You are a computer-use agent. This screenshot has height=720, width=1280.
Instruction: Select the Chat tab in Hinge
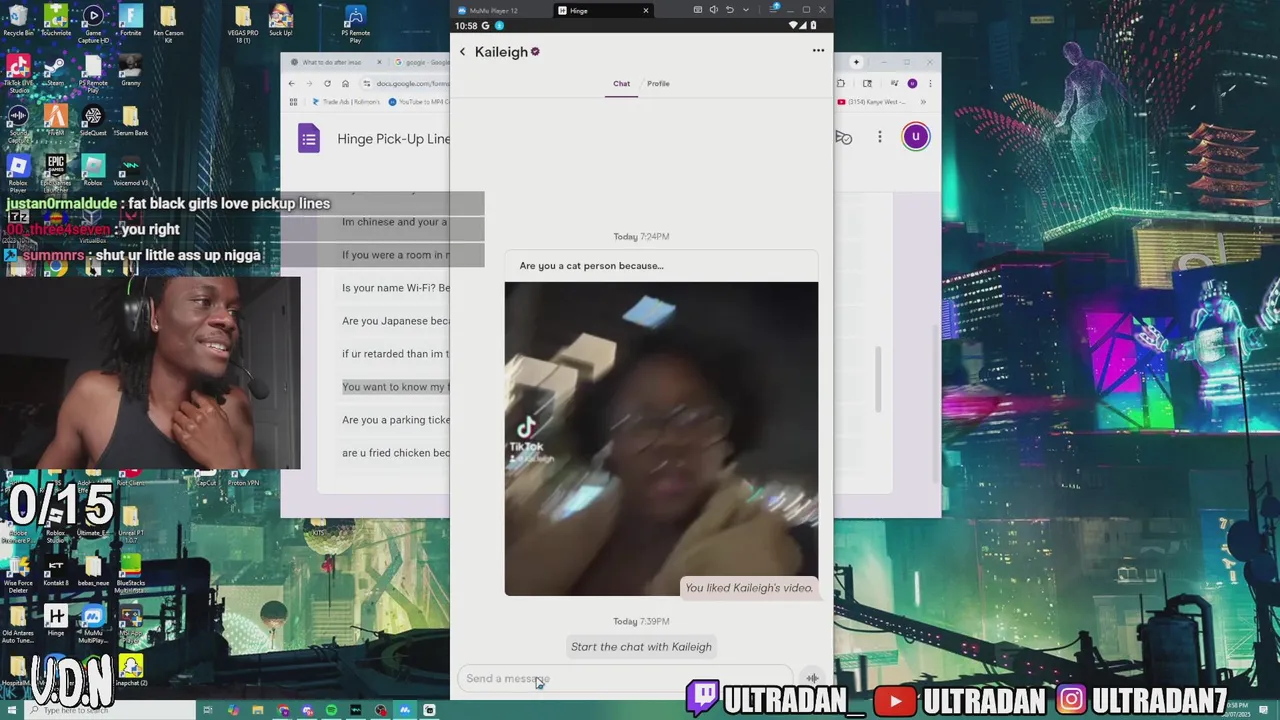[621, 84]
